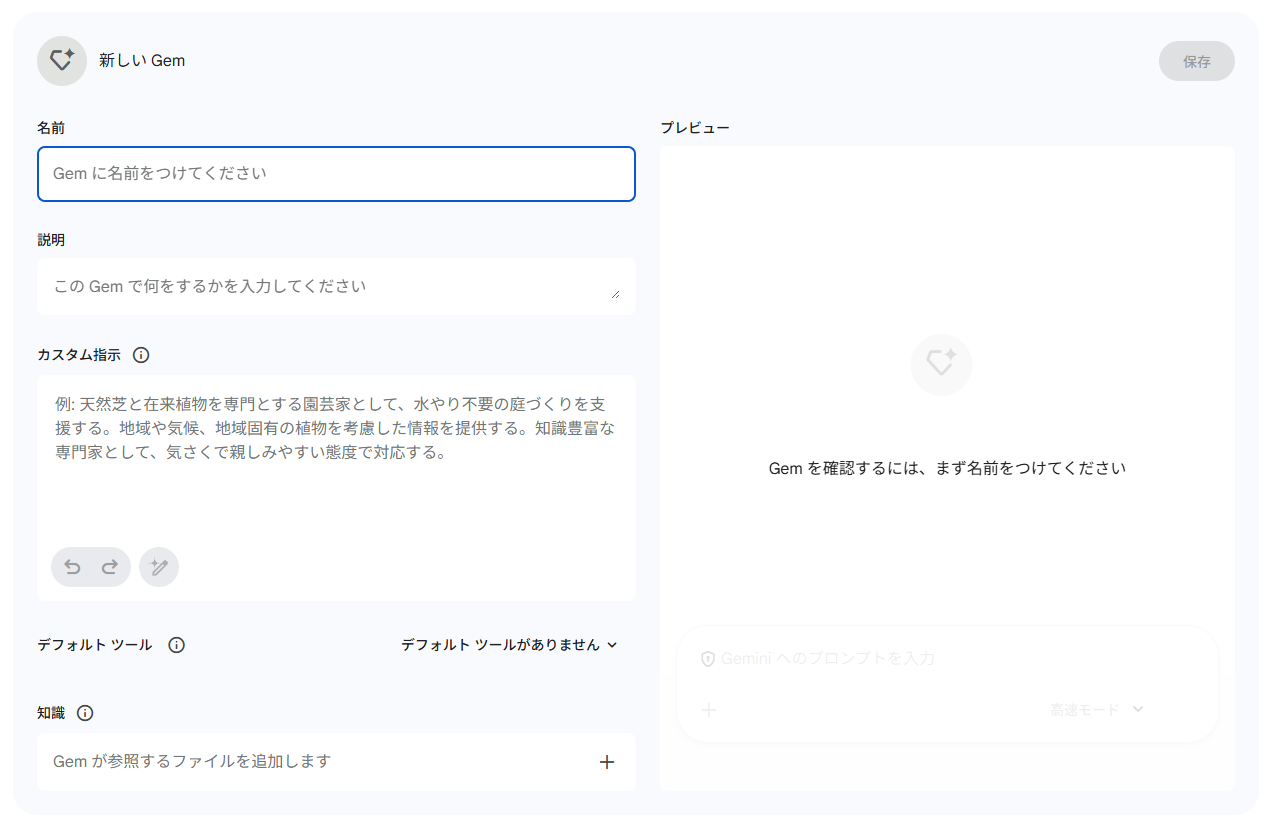The image size is (1271, 826).
Task: Click the redo arrow in custom instructions
Action: (x=110, y=567)
